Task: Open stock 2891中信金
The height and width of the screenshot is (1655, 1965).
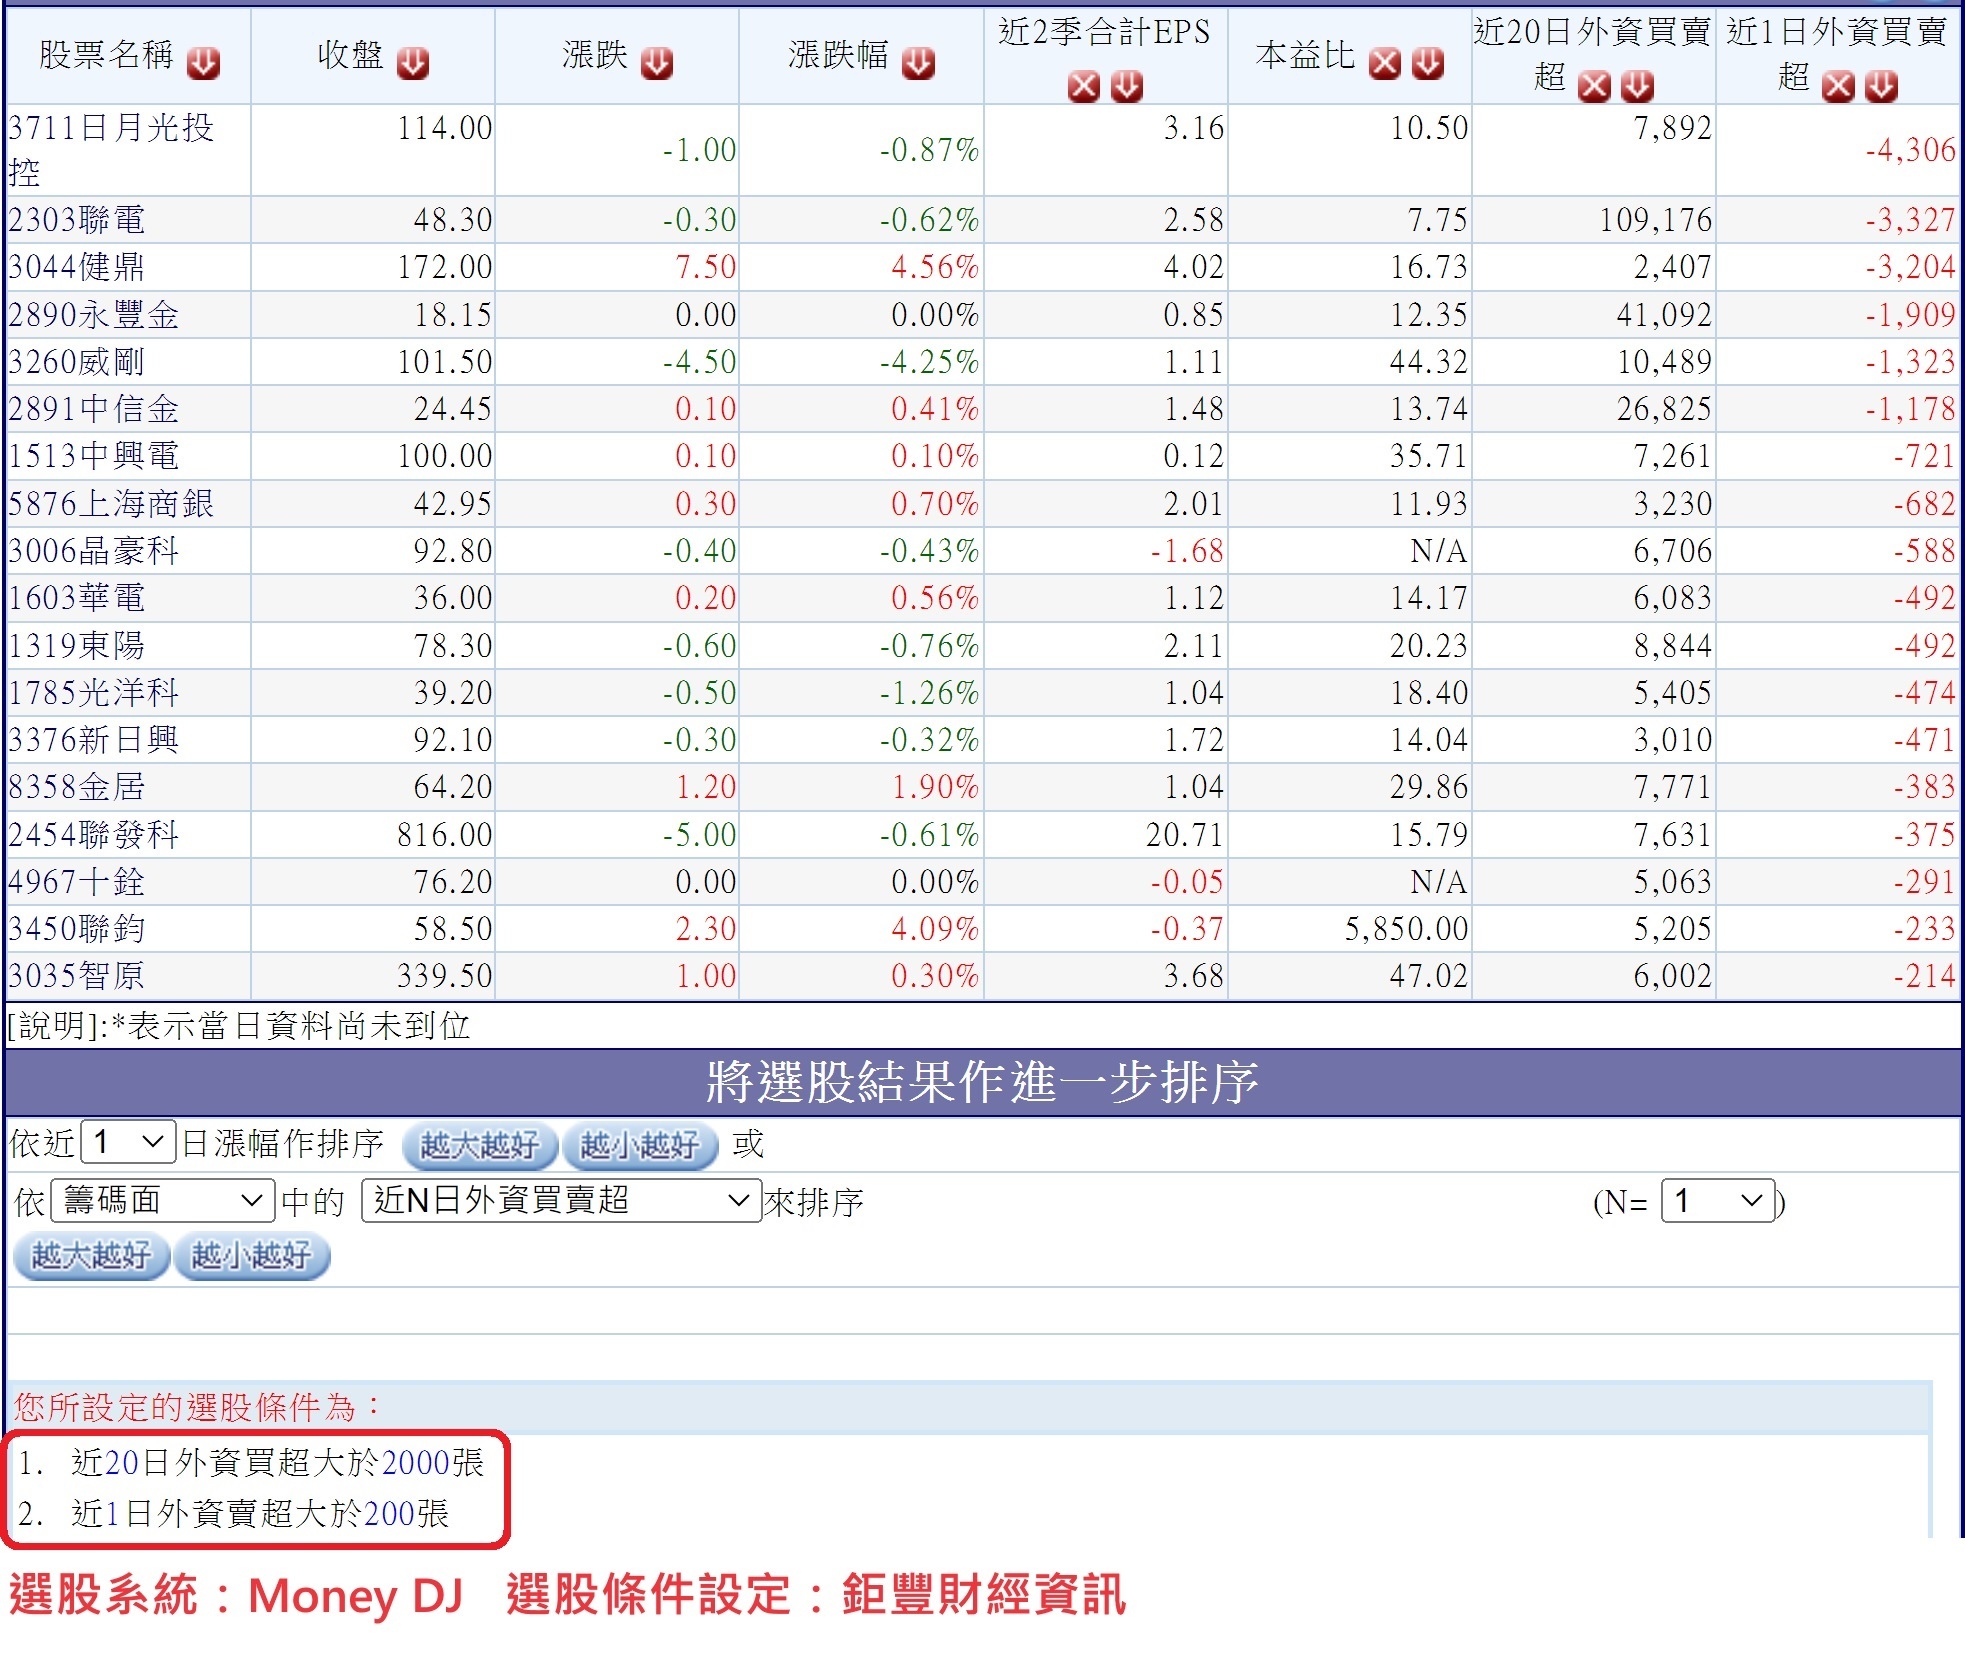Action: 94,409
